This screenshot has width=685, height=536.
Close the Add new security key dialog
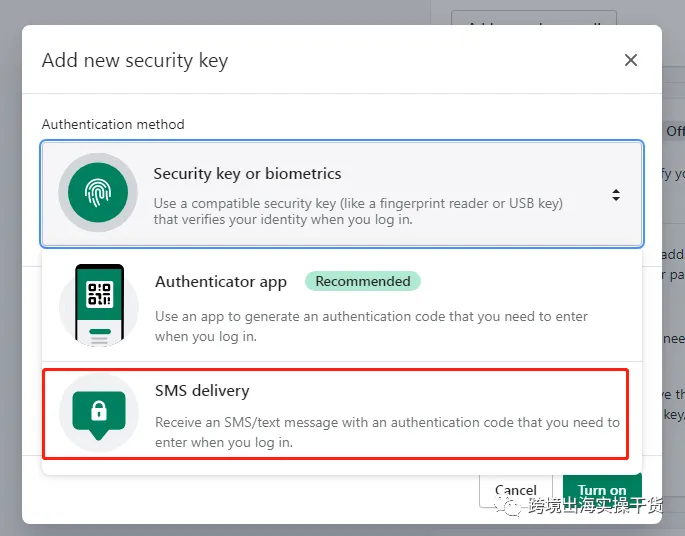tap(630, 60)
